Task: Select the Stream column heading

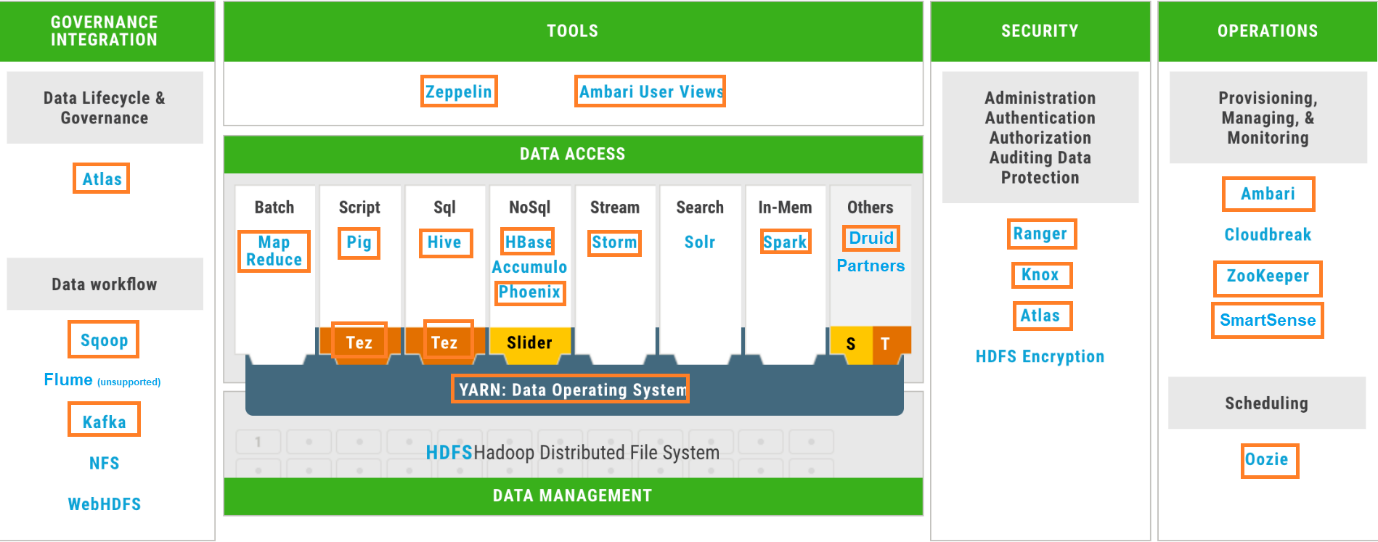Action: [x=614, y=207]
